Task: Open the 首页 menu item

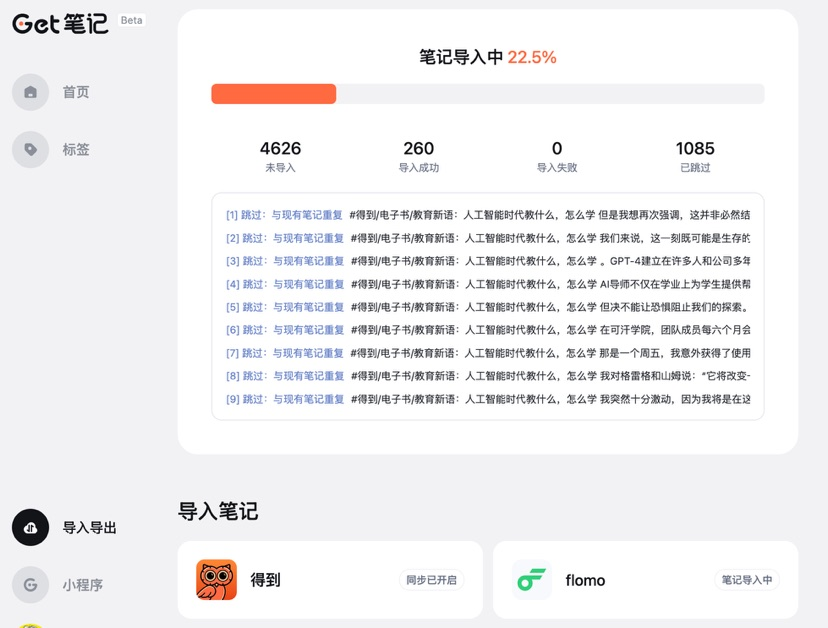Action: 76,92
